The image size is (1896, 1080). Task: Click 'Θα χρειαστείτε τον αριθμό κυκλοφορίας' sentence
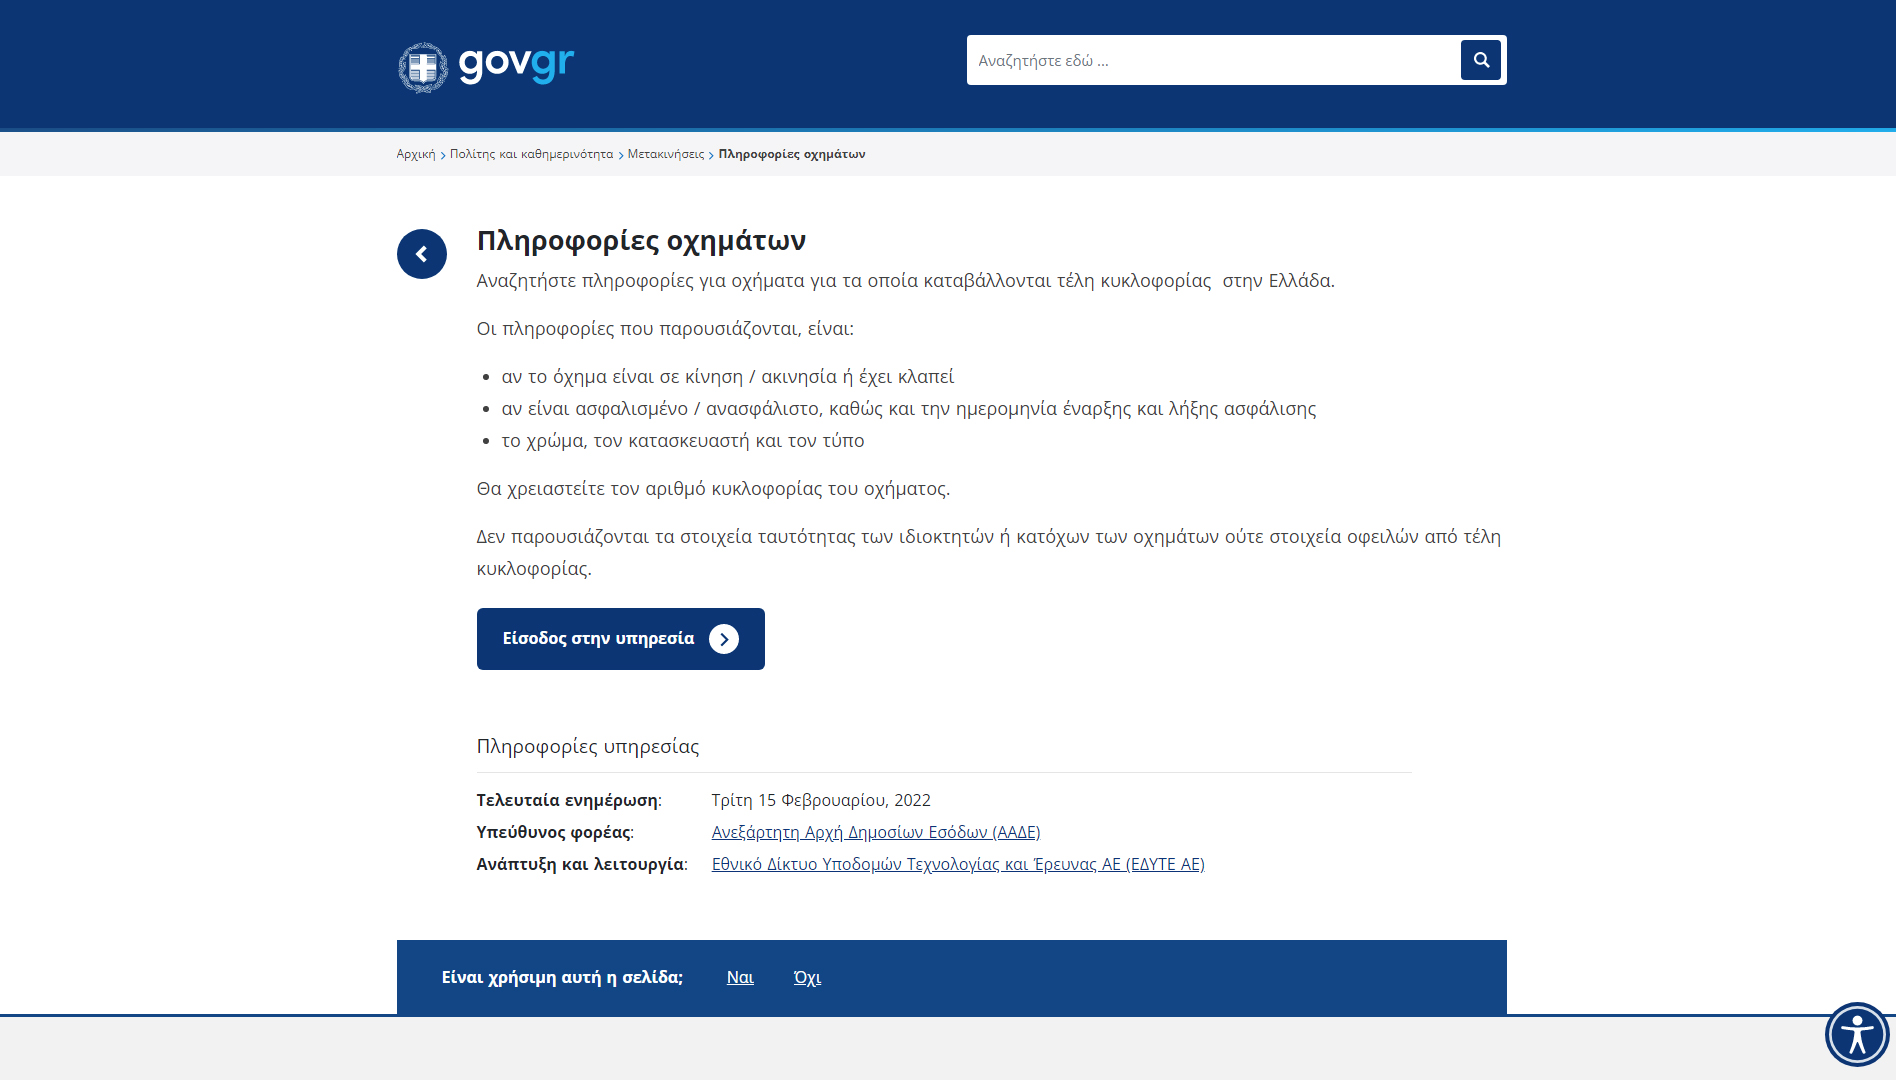tap(713, 489)
